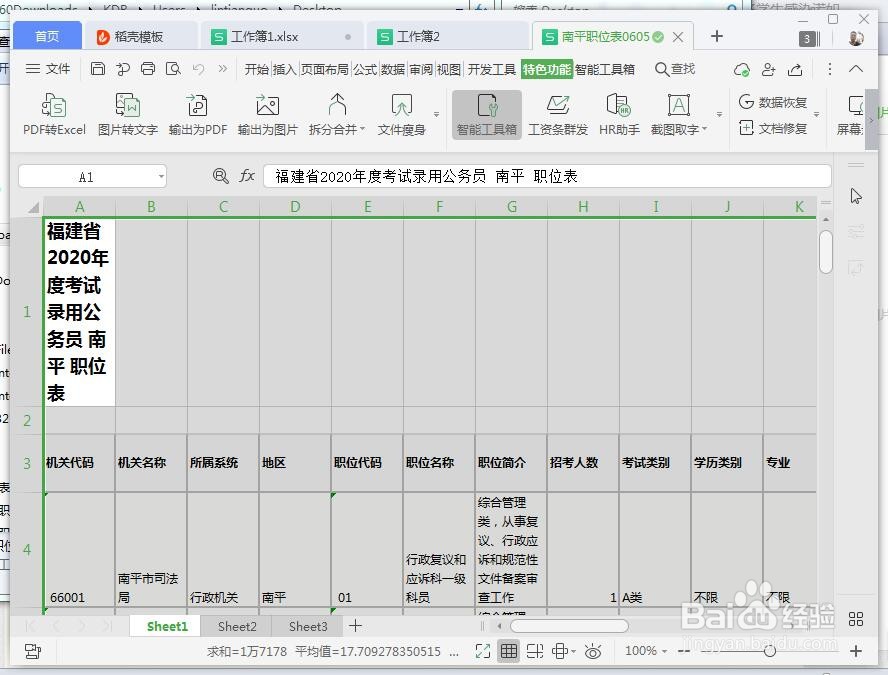Click the formula bar input field

pyautogui.click(x=547, y=177)
